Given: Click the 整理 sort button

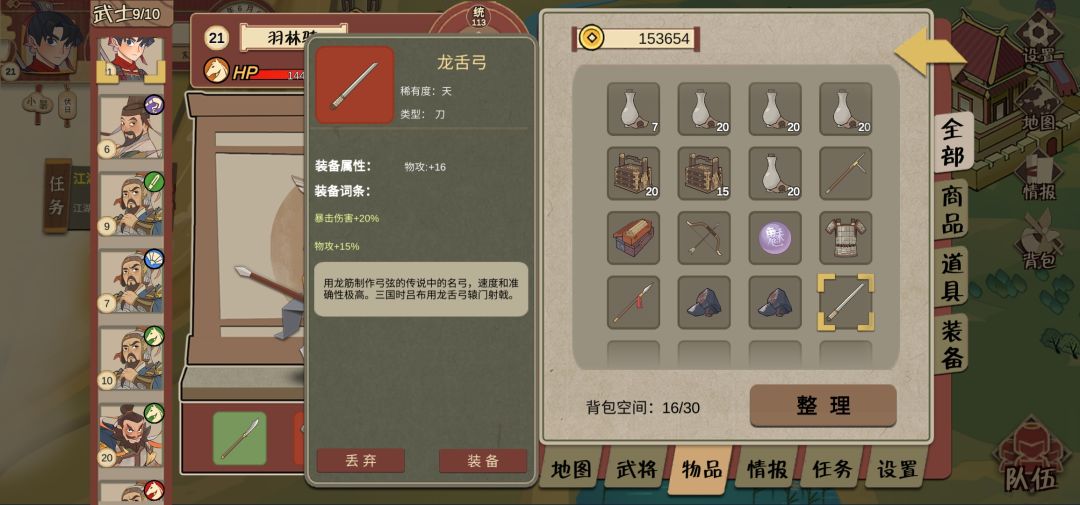Looking at the screenshot, I should pos(823,406).
